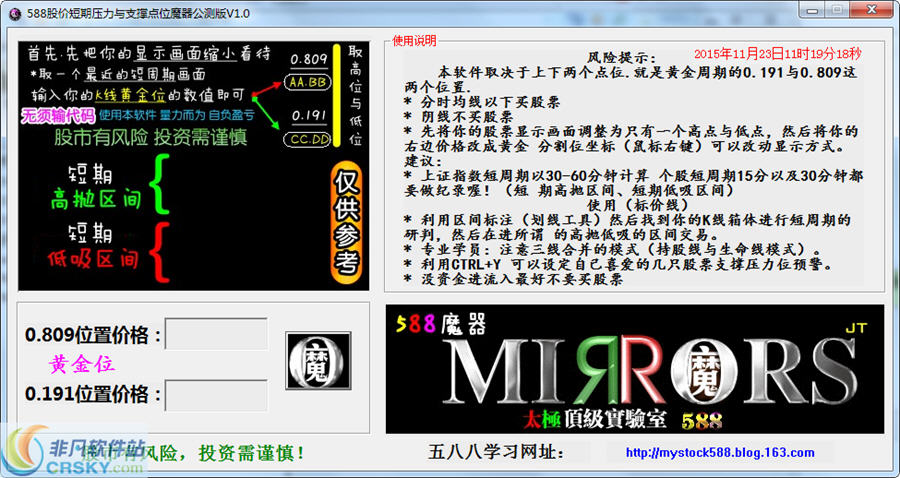
Task: Click the 阴线不买股票 line
Action: point(459,117)
